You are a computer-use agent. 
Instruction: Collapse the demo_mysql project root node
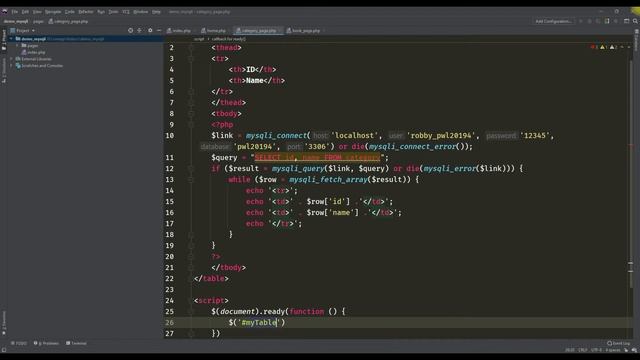click(x=11, y=39)
